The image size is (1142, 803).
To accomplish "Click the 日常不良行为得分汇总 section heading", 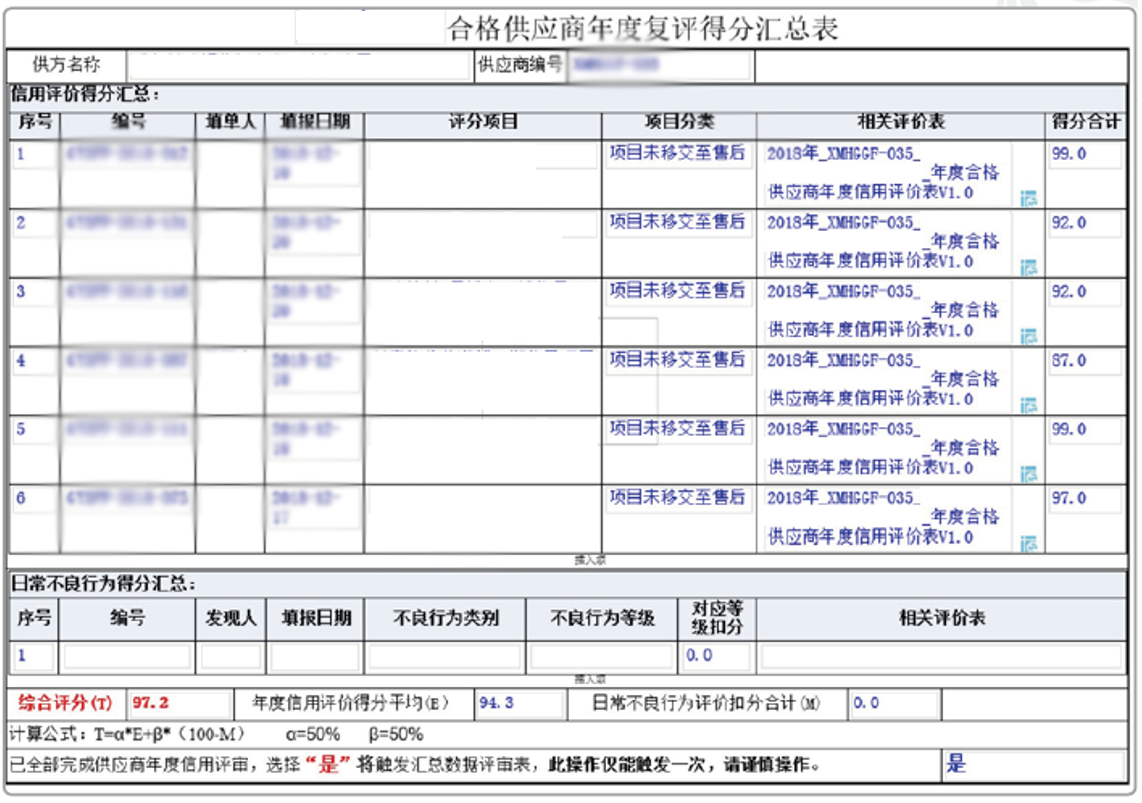I will click(103, 583).
